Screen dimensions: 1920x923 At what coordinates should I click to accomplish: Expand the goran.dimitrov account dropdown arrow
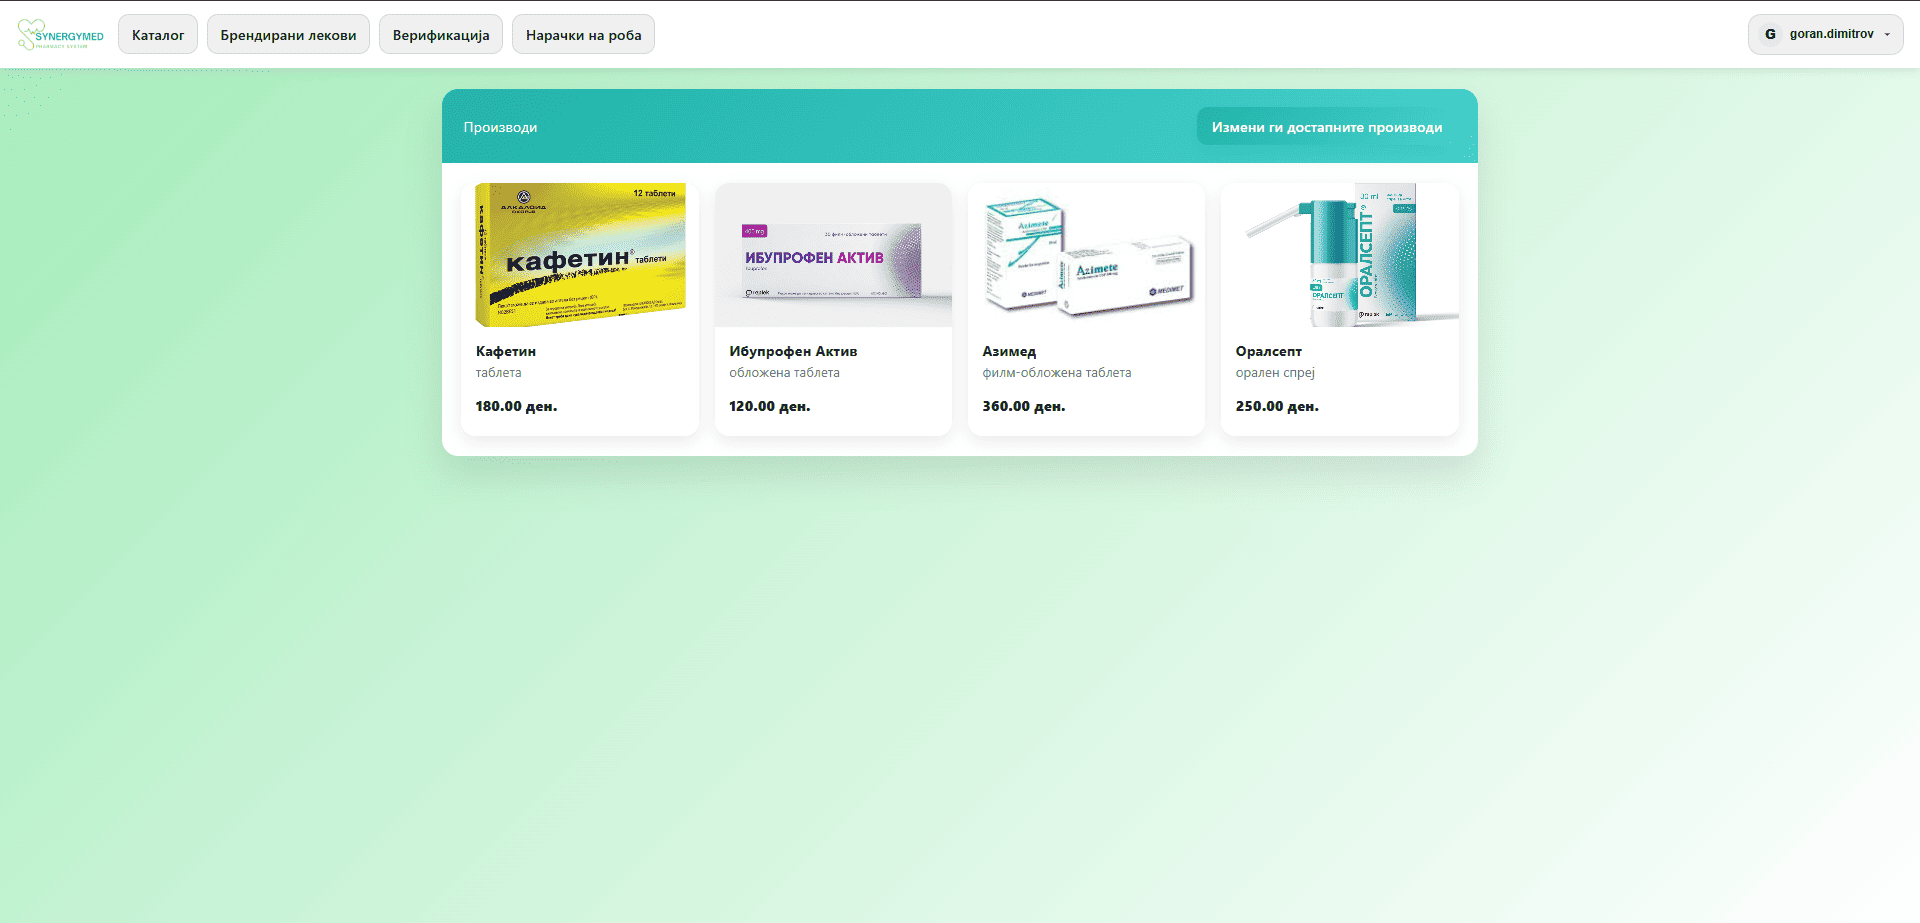coord(1887,35)
